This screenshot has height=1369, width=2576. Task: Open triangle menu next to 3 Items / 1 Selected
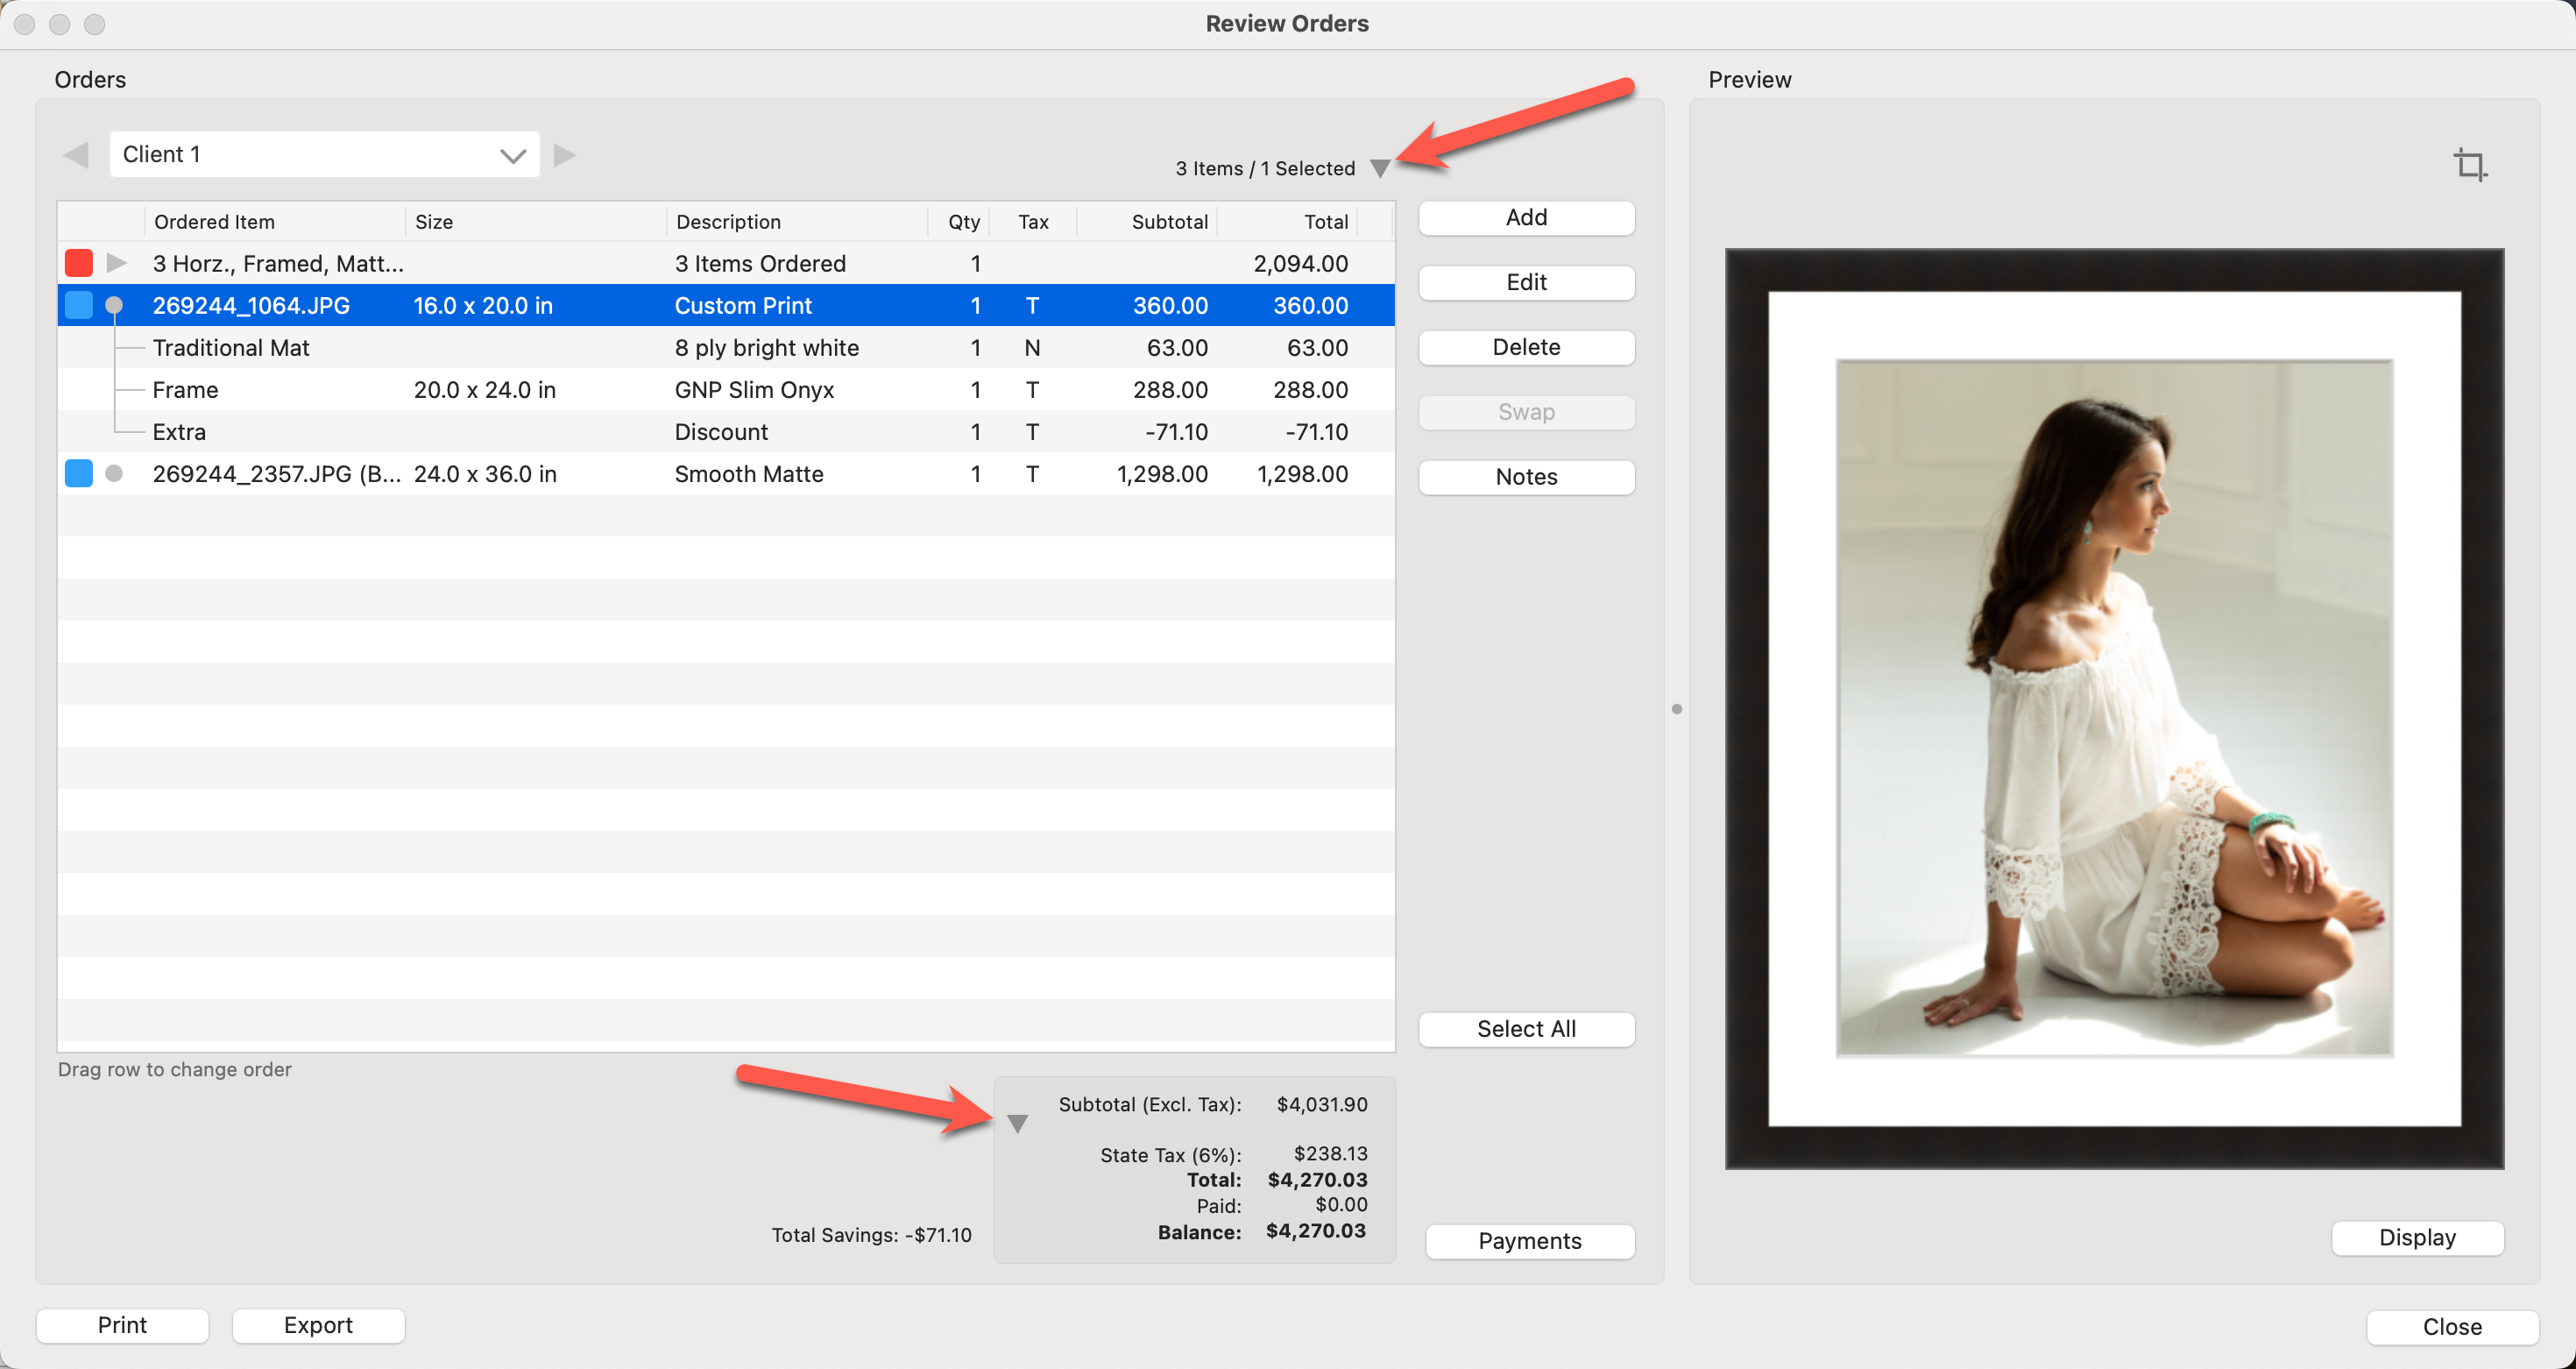(1380, 168)
